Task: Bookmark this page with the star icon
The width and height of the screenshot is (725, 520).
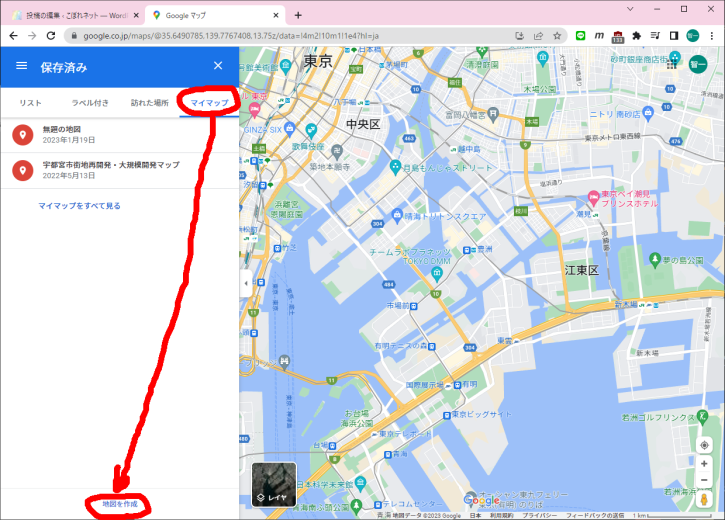Action: pyautogui.click(x=557, y=36)
